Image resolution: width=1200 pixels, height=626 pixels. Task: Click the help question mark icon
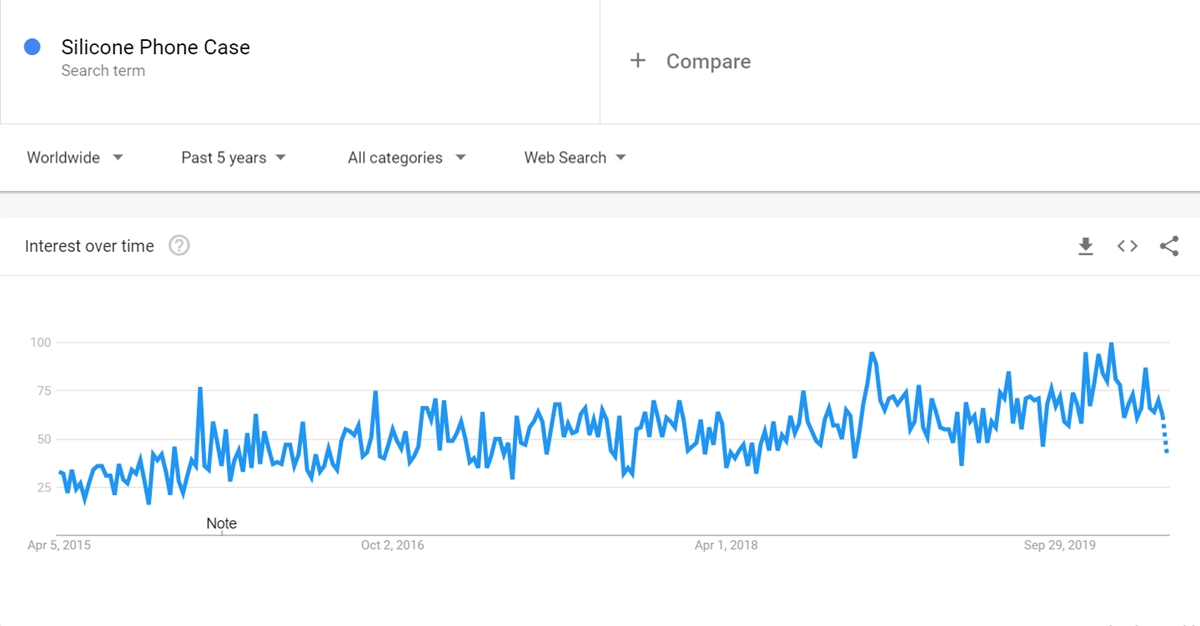(x=179, y=246)
